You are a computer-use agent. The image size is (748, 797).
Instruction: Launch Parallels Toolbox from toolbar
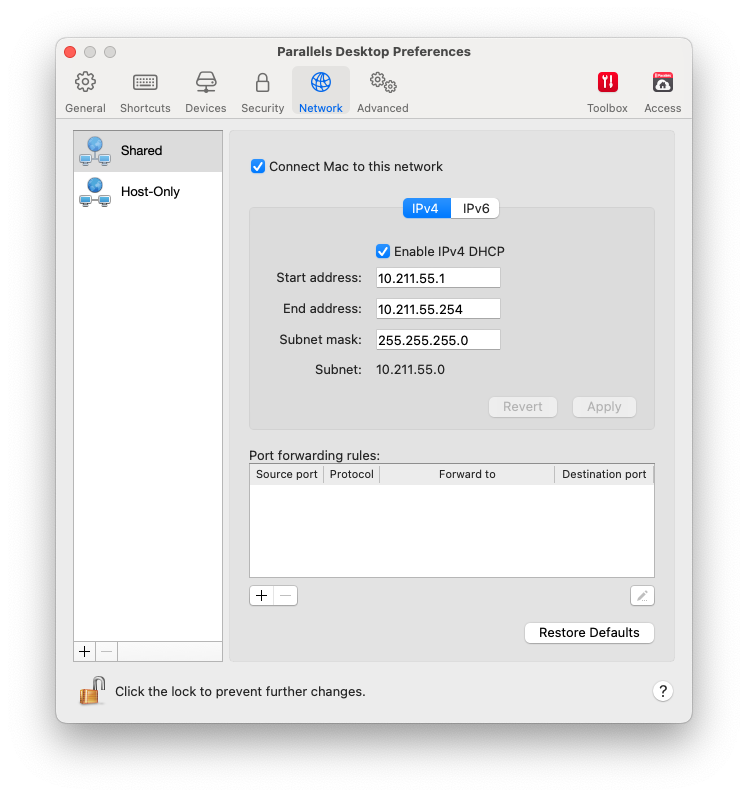click(607, 91)
